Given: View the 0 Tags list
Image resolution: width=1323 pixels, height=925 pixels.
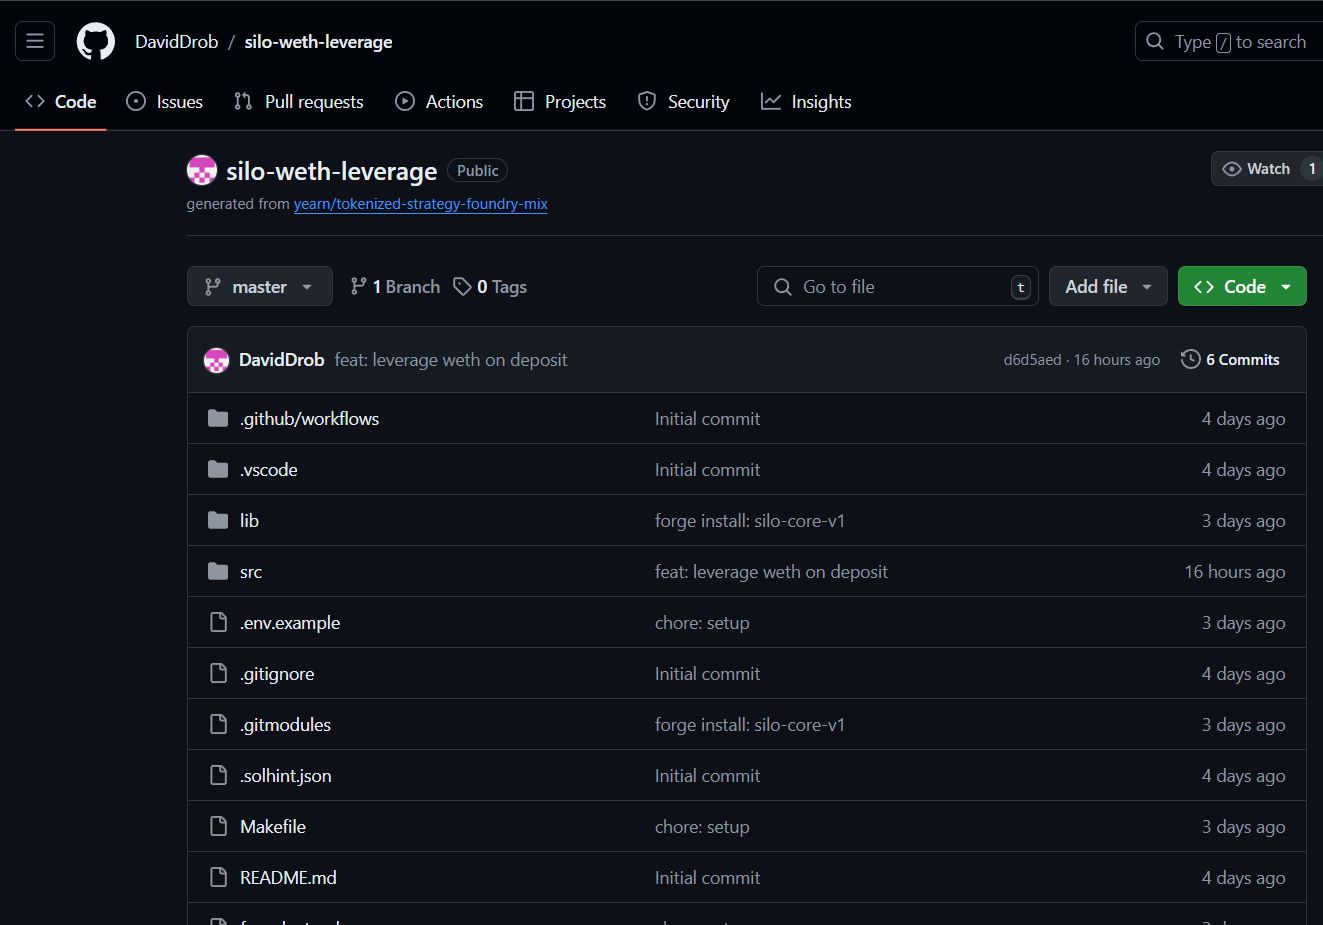Looking at the screenshot, I should pos(490,286).
